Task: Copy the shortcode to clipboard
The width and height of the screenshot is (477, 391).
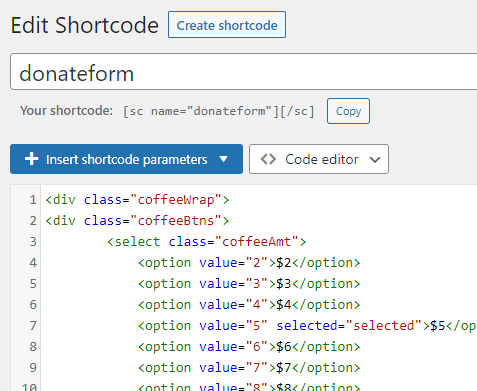Action: tap(348, 111)
